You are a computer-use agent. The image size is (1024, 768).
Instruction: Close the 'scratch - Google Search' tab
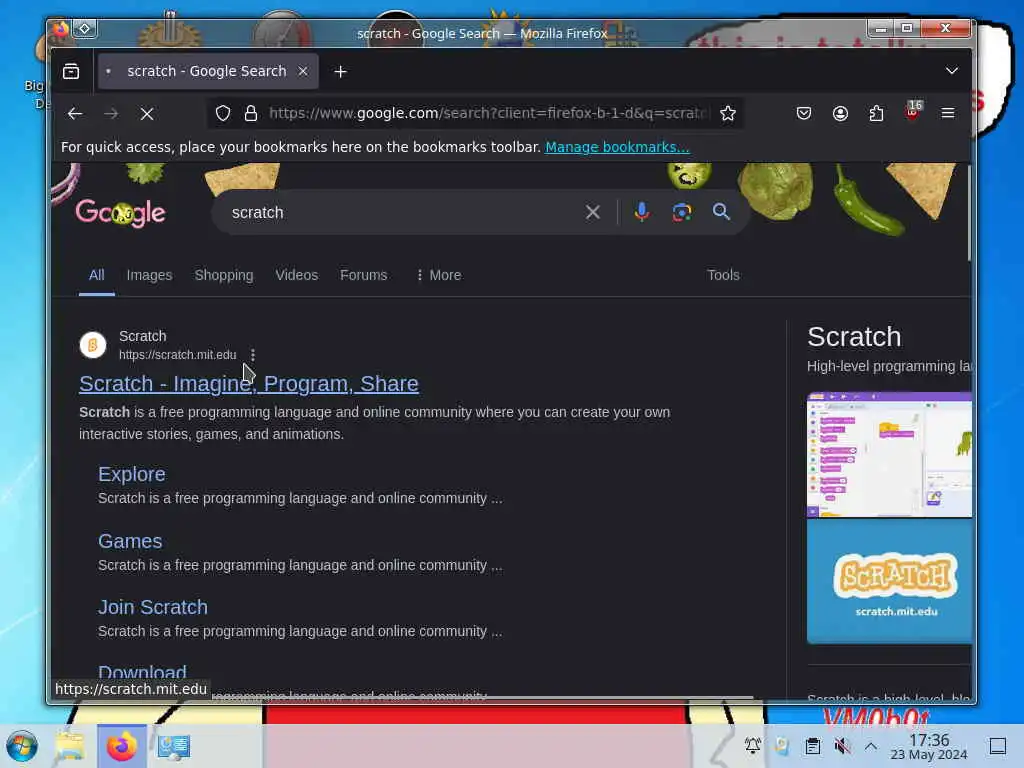point(303,71)
